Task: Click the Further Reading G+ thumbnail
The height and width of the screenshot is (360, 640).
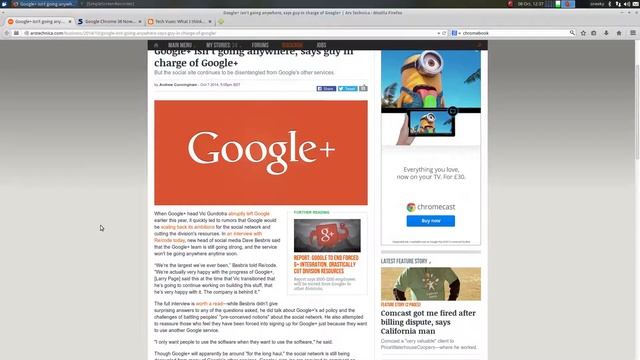Action: click(327, 236)
